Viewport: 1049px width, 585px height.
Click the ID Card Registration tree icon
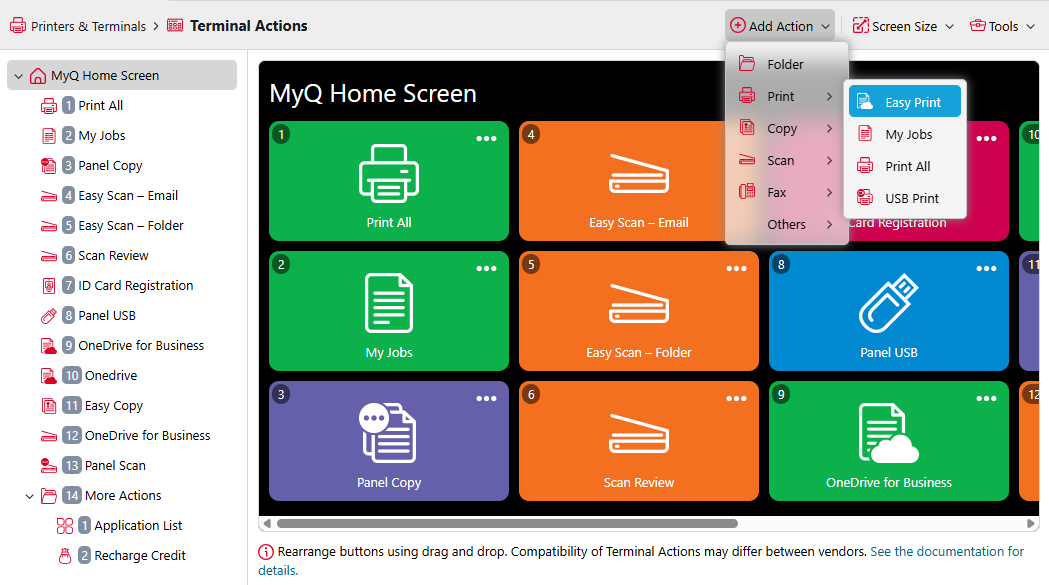(x=49, y=286)
